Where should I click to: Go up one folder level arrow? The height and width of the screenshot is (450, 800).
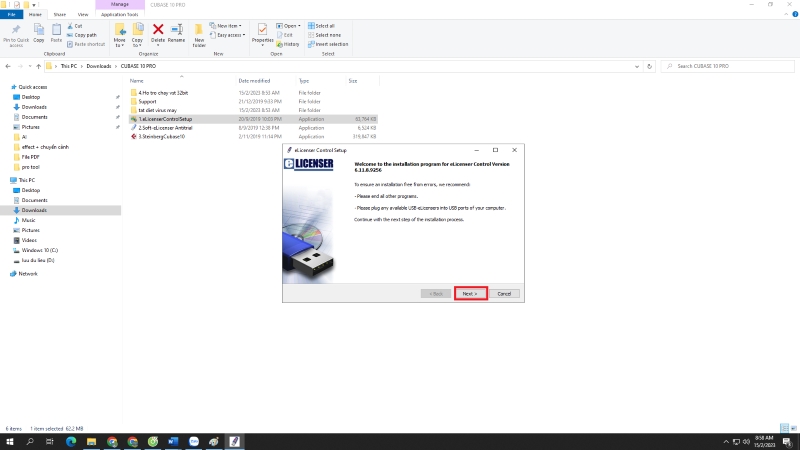(38, 66)
